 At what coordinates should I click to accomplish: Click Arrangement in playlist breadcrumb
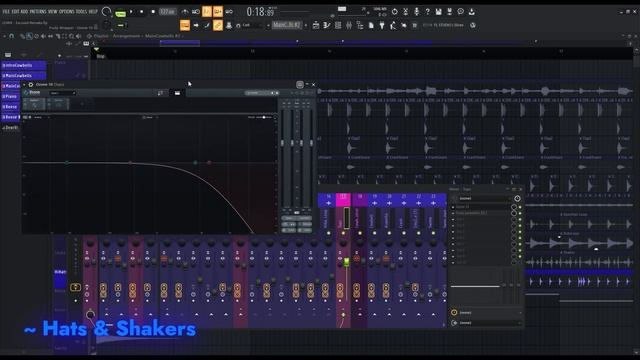point(126,36)
